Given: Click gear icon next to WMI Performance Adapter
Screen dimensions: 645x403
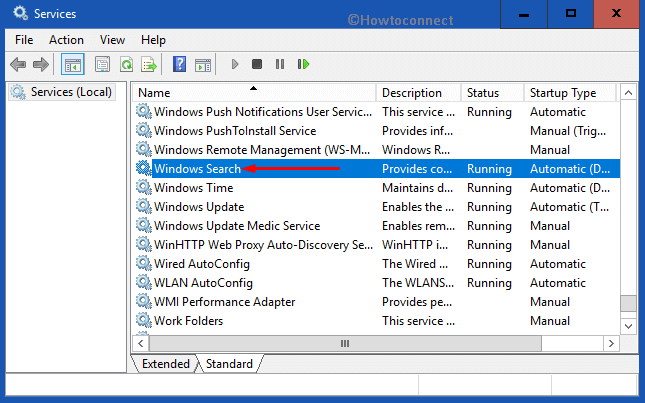Looking at the screenshot, I should coord(144,301).
